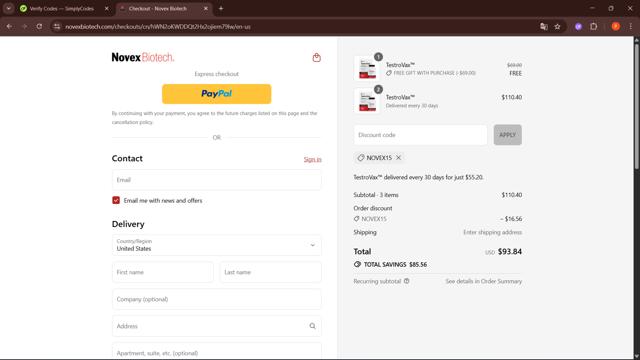Click the Address input field
640x360 pixels.
click(216, 326)
